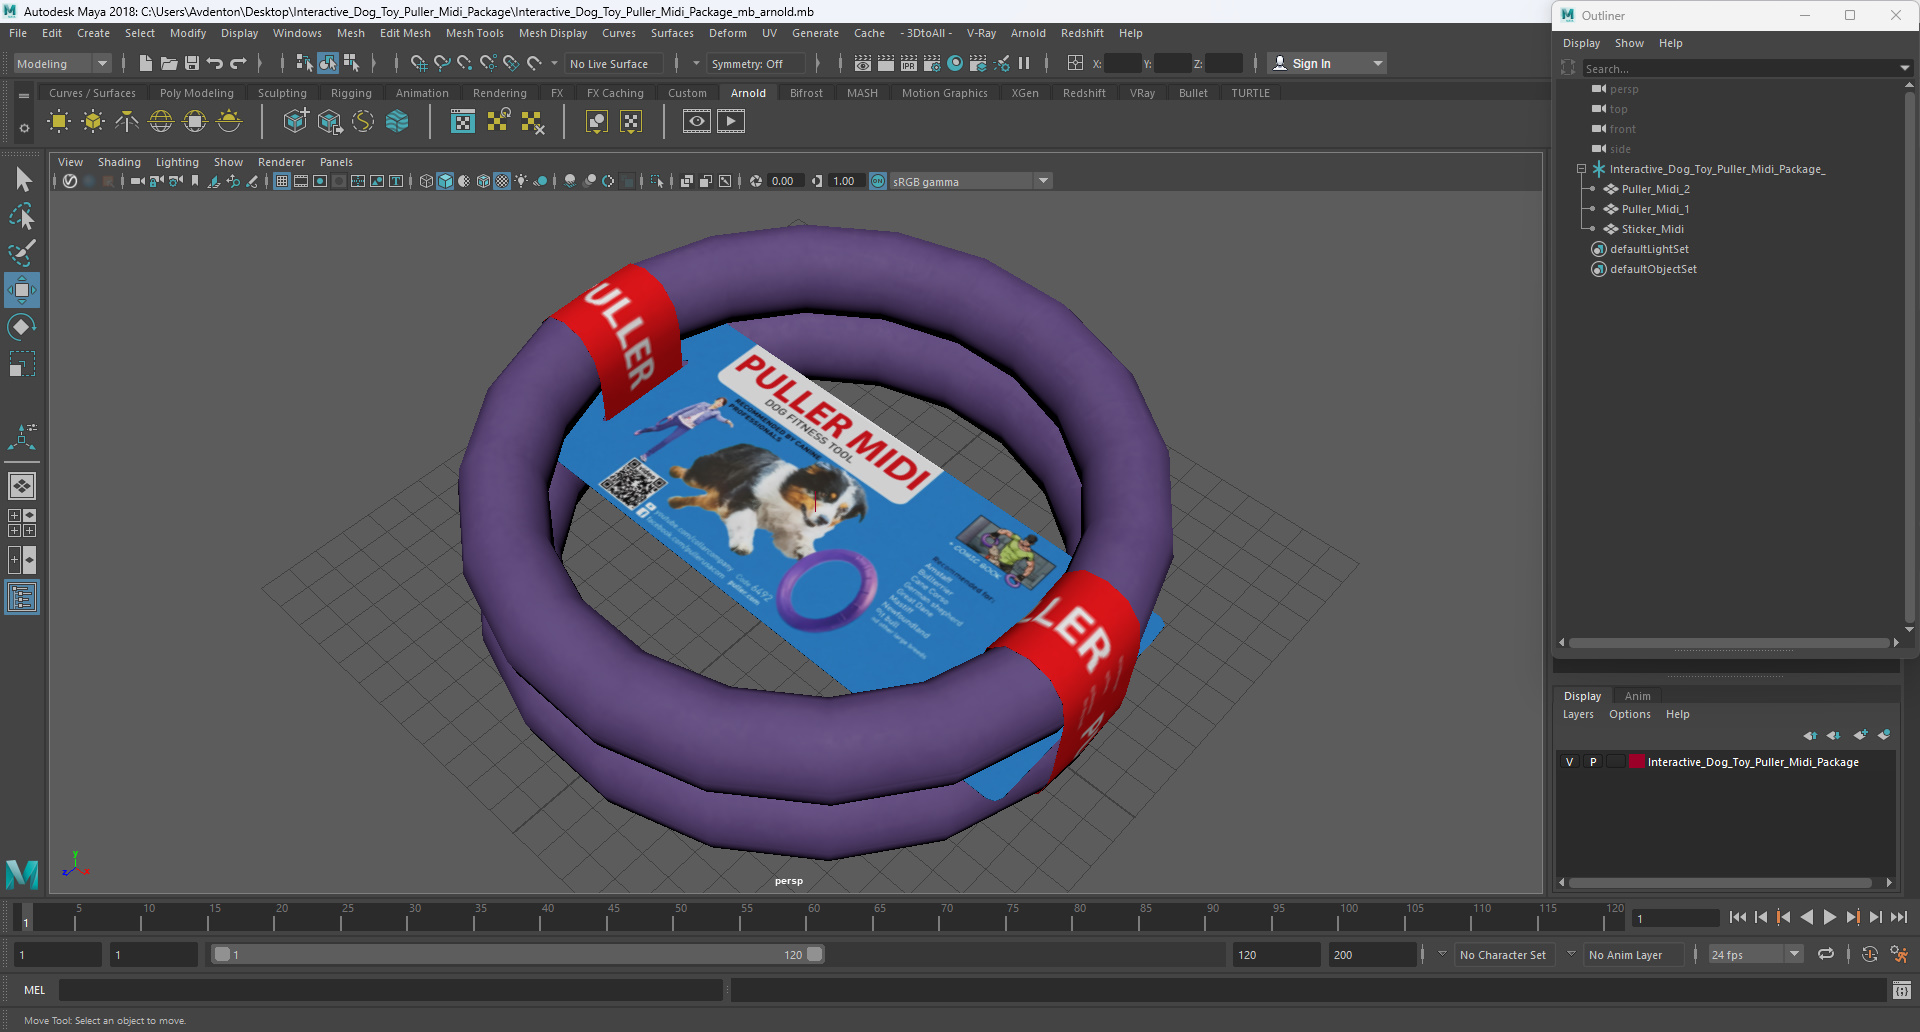Toggle isolate select in viewport
This screenshot has height=1032, width=1920.
657,181
